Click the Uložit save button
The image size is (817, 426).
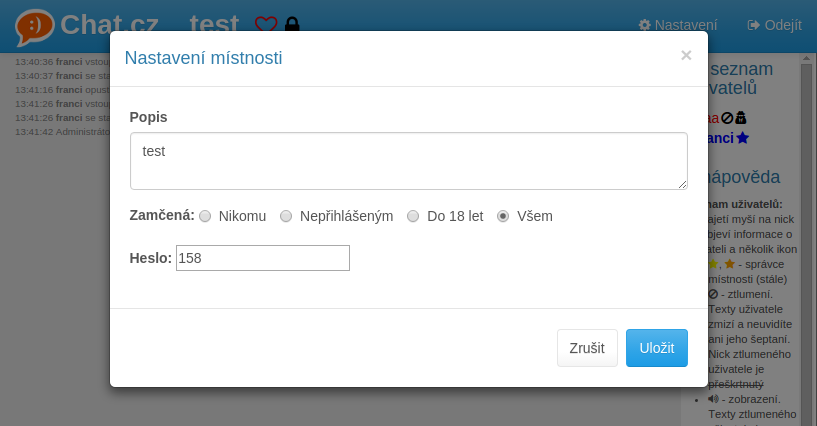click(x=657, y=348)
